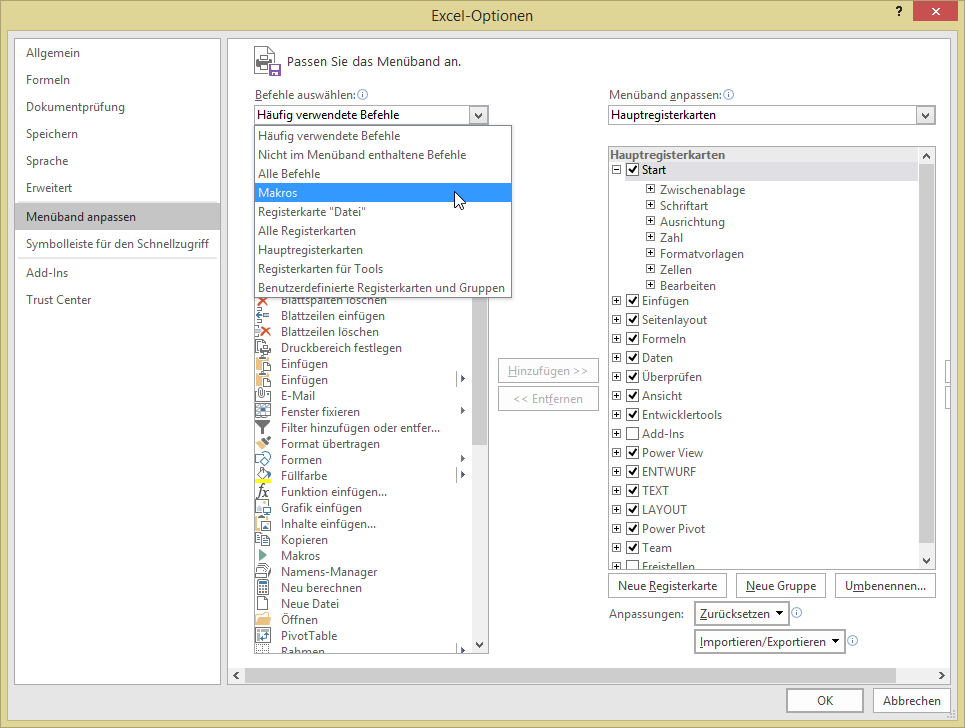Viewport: 965px width, 728px height.
Task: Click the calculator icon for Neu berechnen
Action: coord(263,588)
